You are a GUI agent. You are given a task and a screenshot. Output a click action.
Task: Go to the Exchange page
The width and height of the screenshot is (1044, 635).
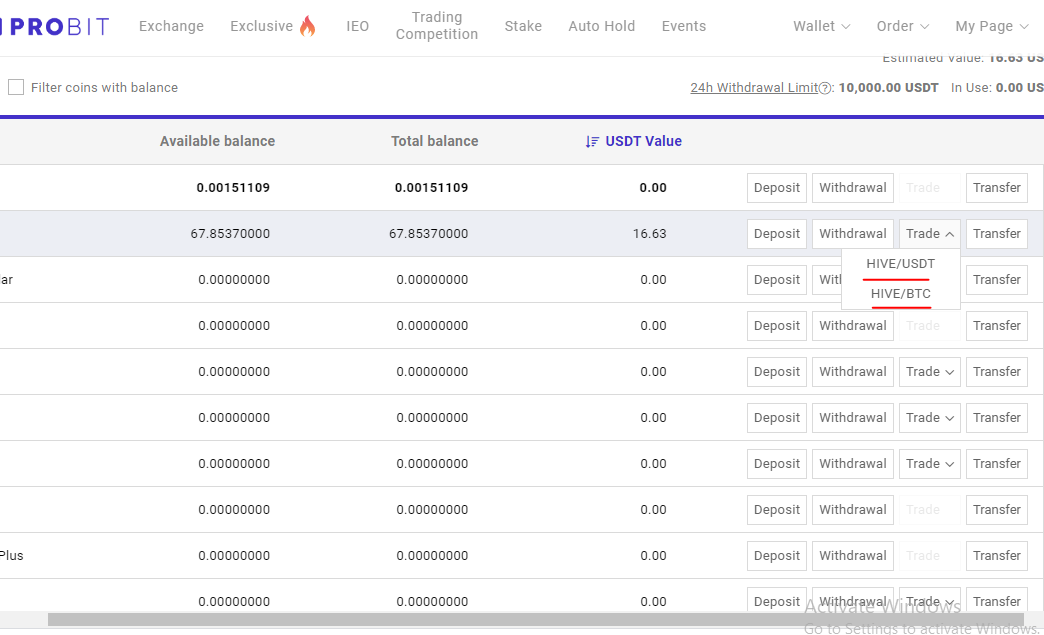[x=171, y=26]
